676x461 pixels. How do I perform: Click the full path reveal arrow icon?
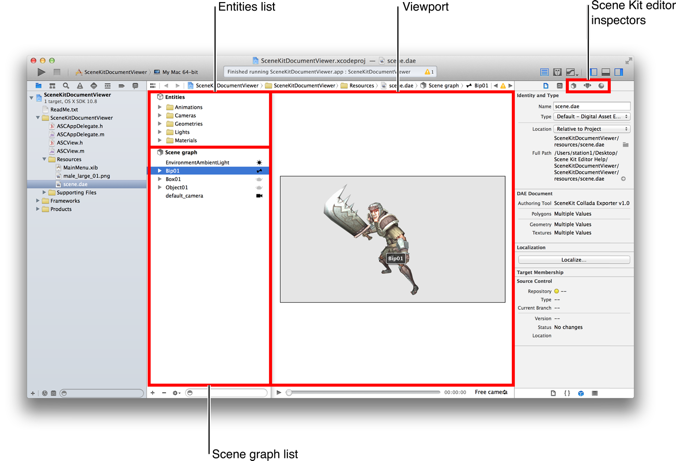tap(623, 179)
